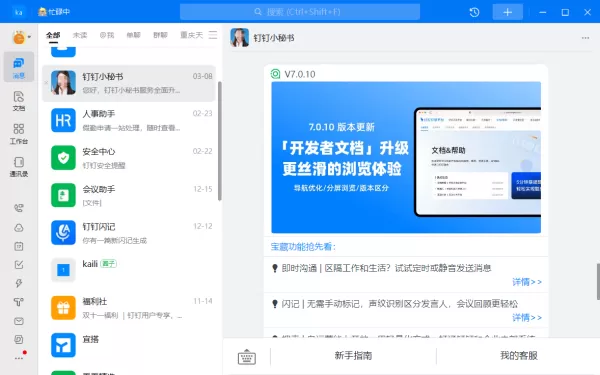This screenshot has height=375, width=600.
Task: Open the phone call icon in sidebar
Action: point(19,208)
